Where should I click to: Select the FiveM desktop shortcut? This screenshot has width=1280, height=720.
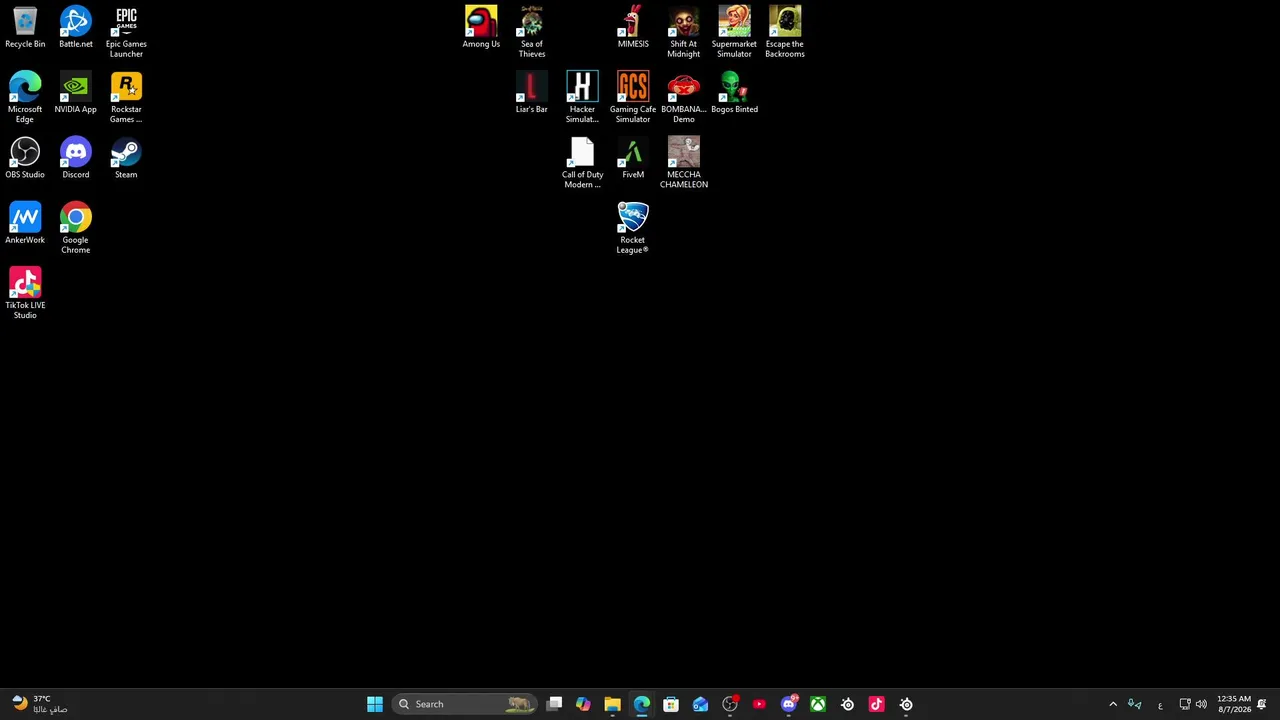tap(633, 159)
